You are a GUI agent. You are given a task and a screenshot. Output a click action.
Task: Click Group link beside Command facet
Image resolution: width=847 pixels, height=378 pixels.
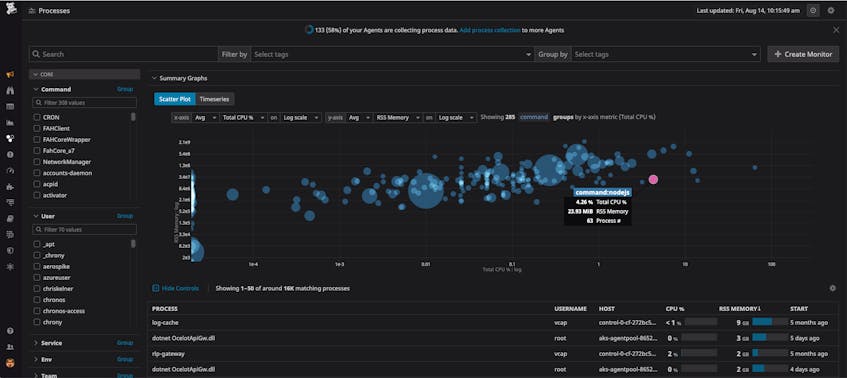(x=125, y=89)
